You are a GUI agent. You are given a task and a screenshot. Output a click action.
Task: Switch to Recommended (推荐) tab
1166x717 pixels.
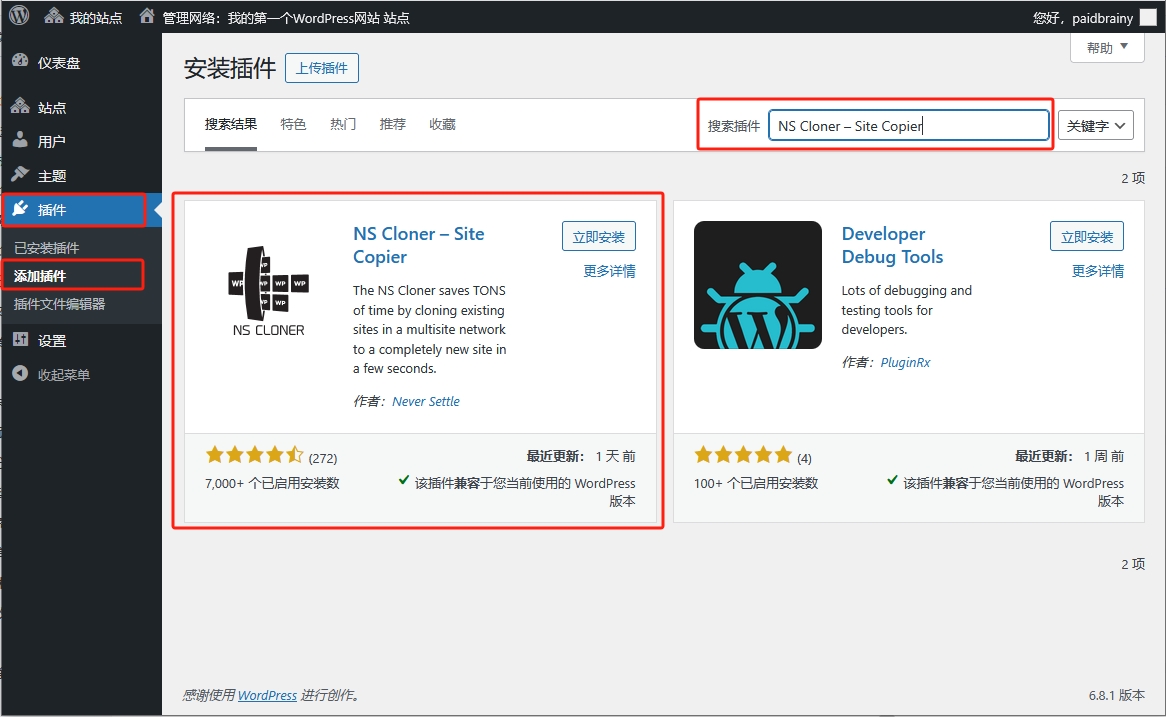pyautogui.click(x=393, y=124)
